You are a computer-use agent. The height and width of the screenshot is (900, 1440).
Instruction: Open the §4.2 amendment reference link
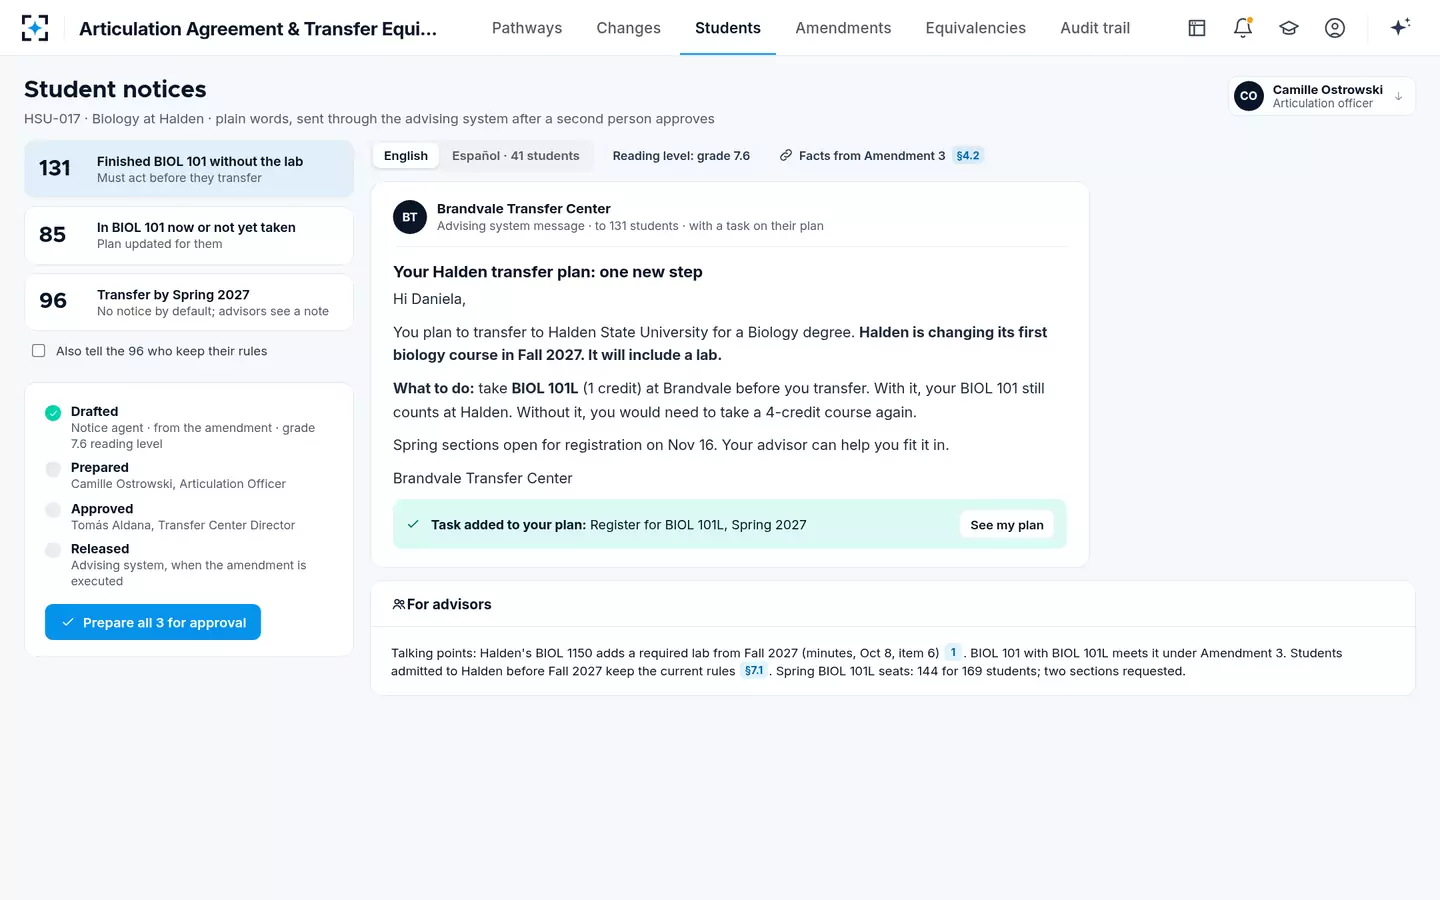(x=968, y=155)
